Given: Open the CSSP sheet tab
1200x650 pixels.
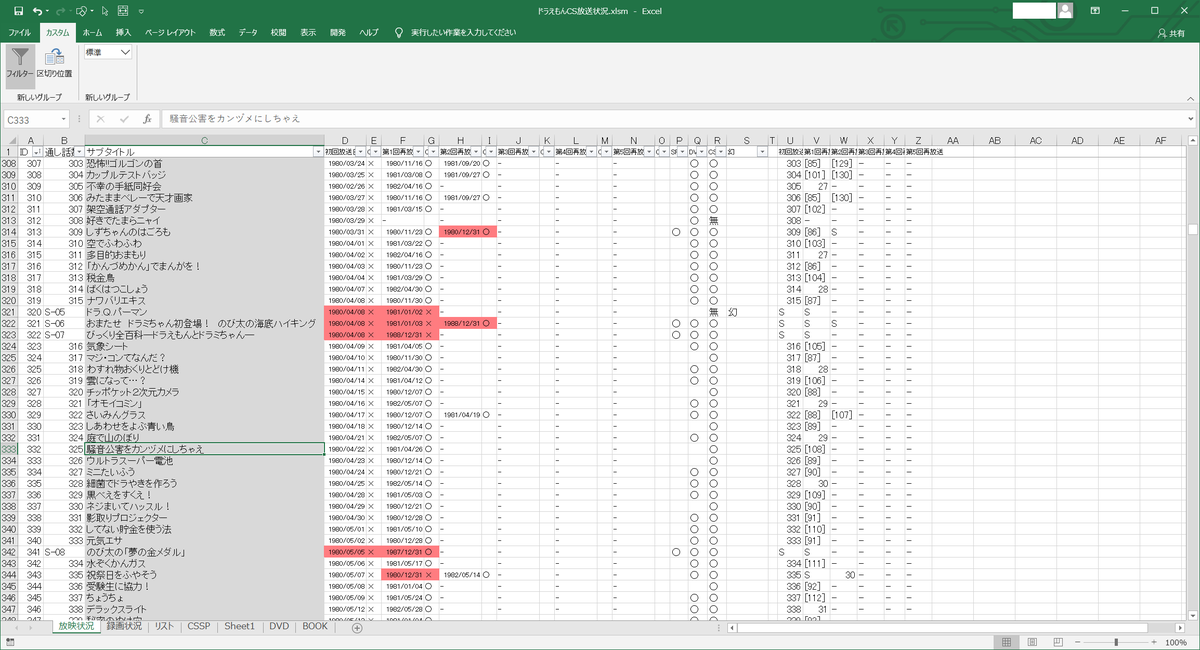Looking at the screenshot, I should [199, 626].
